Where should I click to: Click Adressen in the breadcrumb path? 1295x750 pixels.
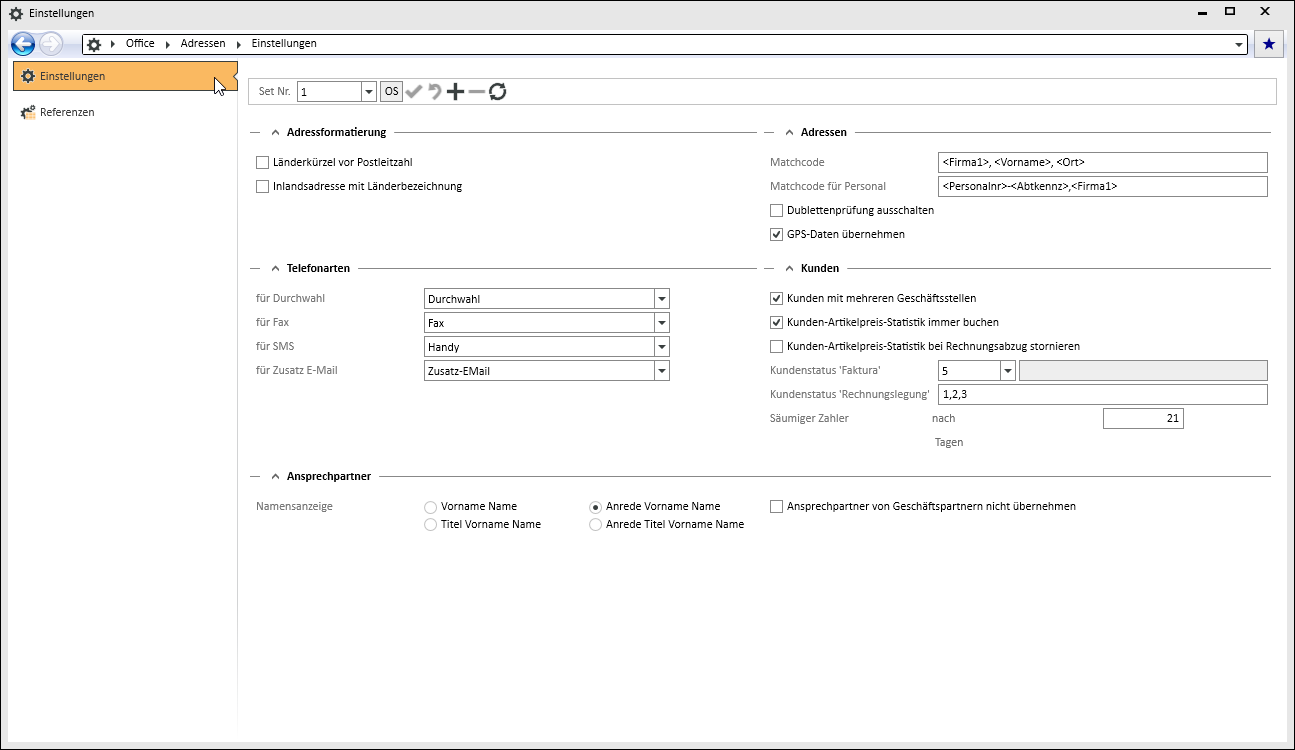pos(203,44)
